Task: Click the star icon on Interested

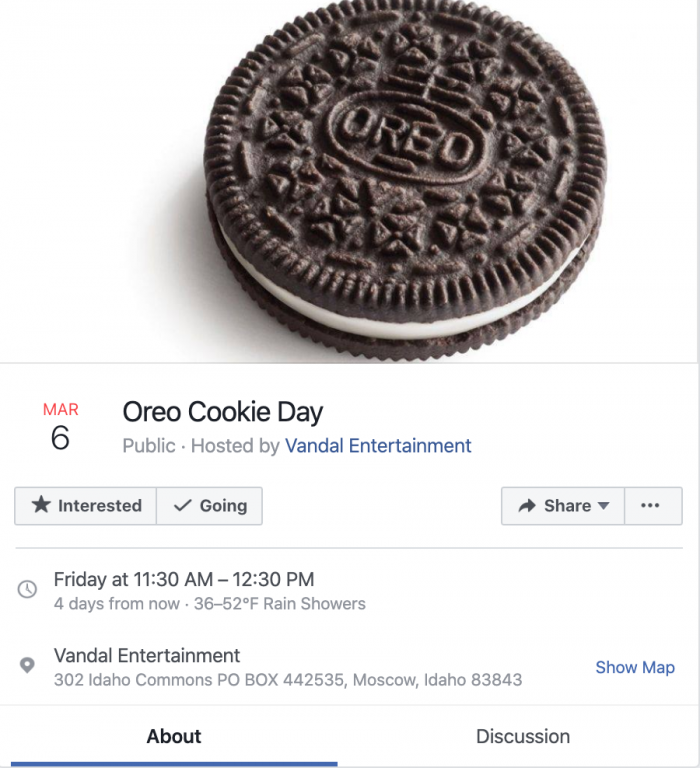Action: click(41, 505)
